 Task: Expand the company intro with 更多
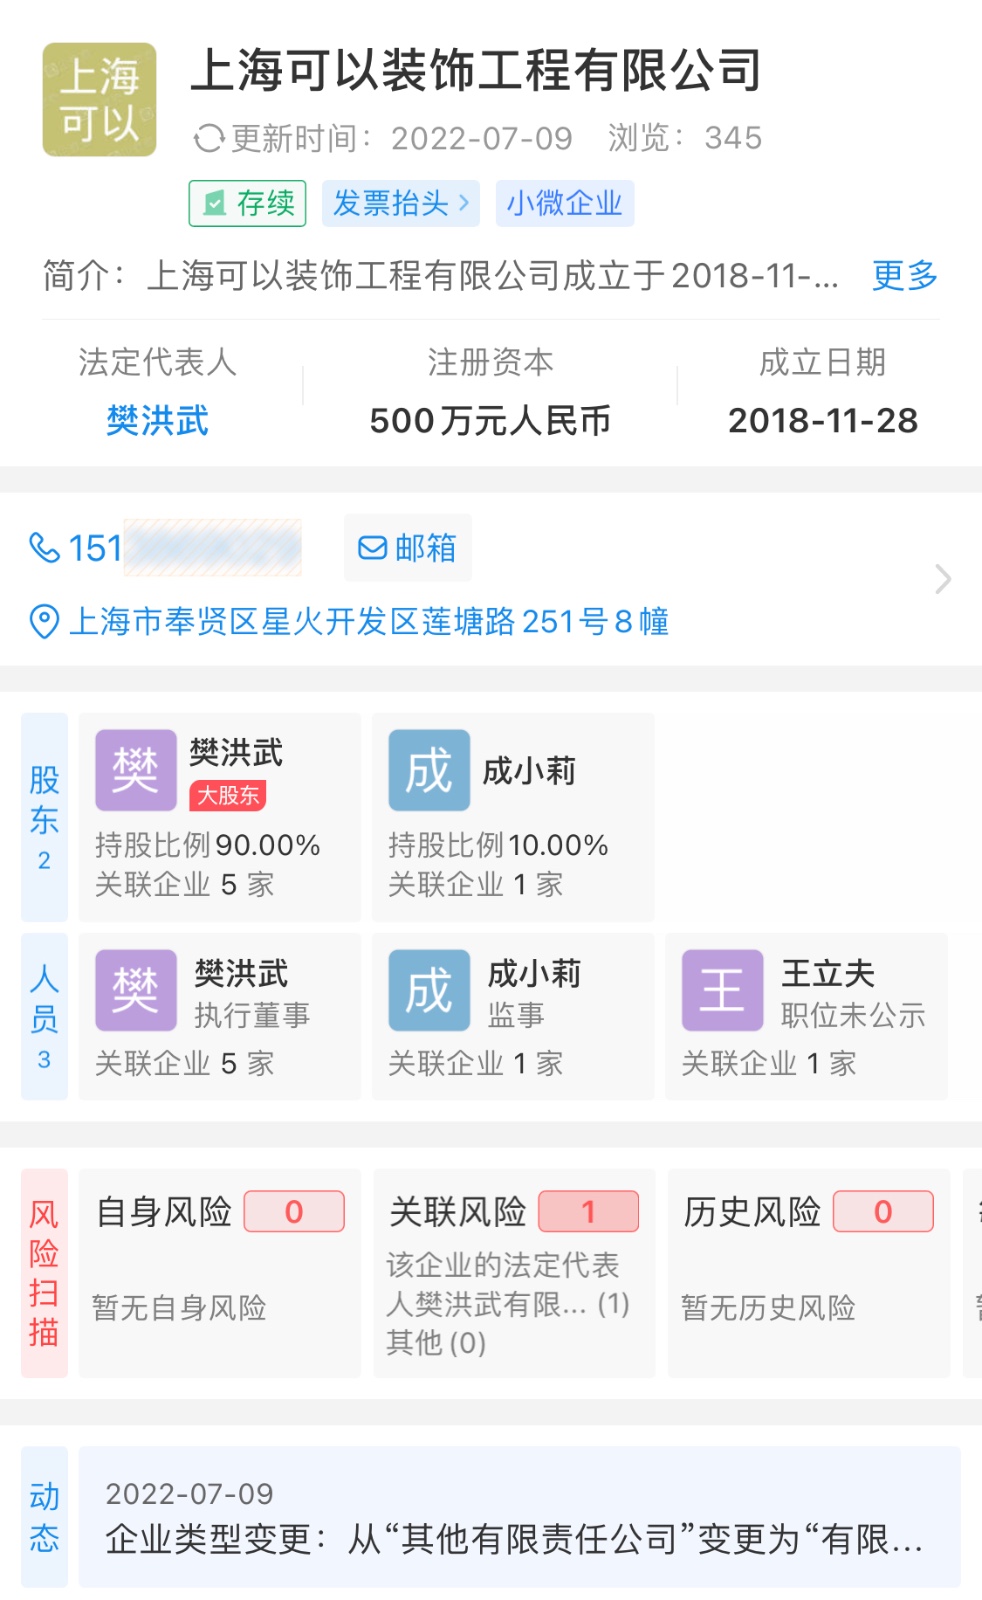(x=904, y=275)
